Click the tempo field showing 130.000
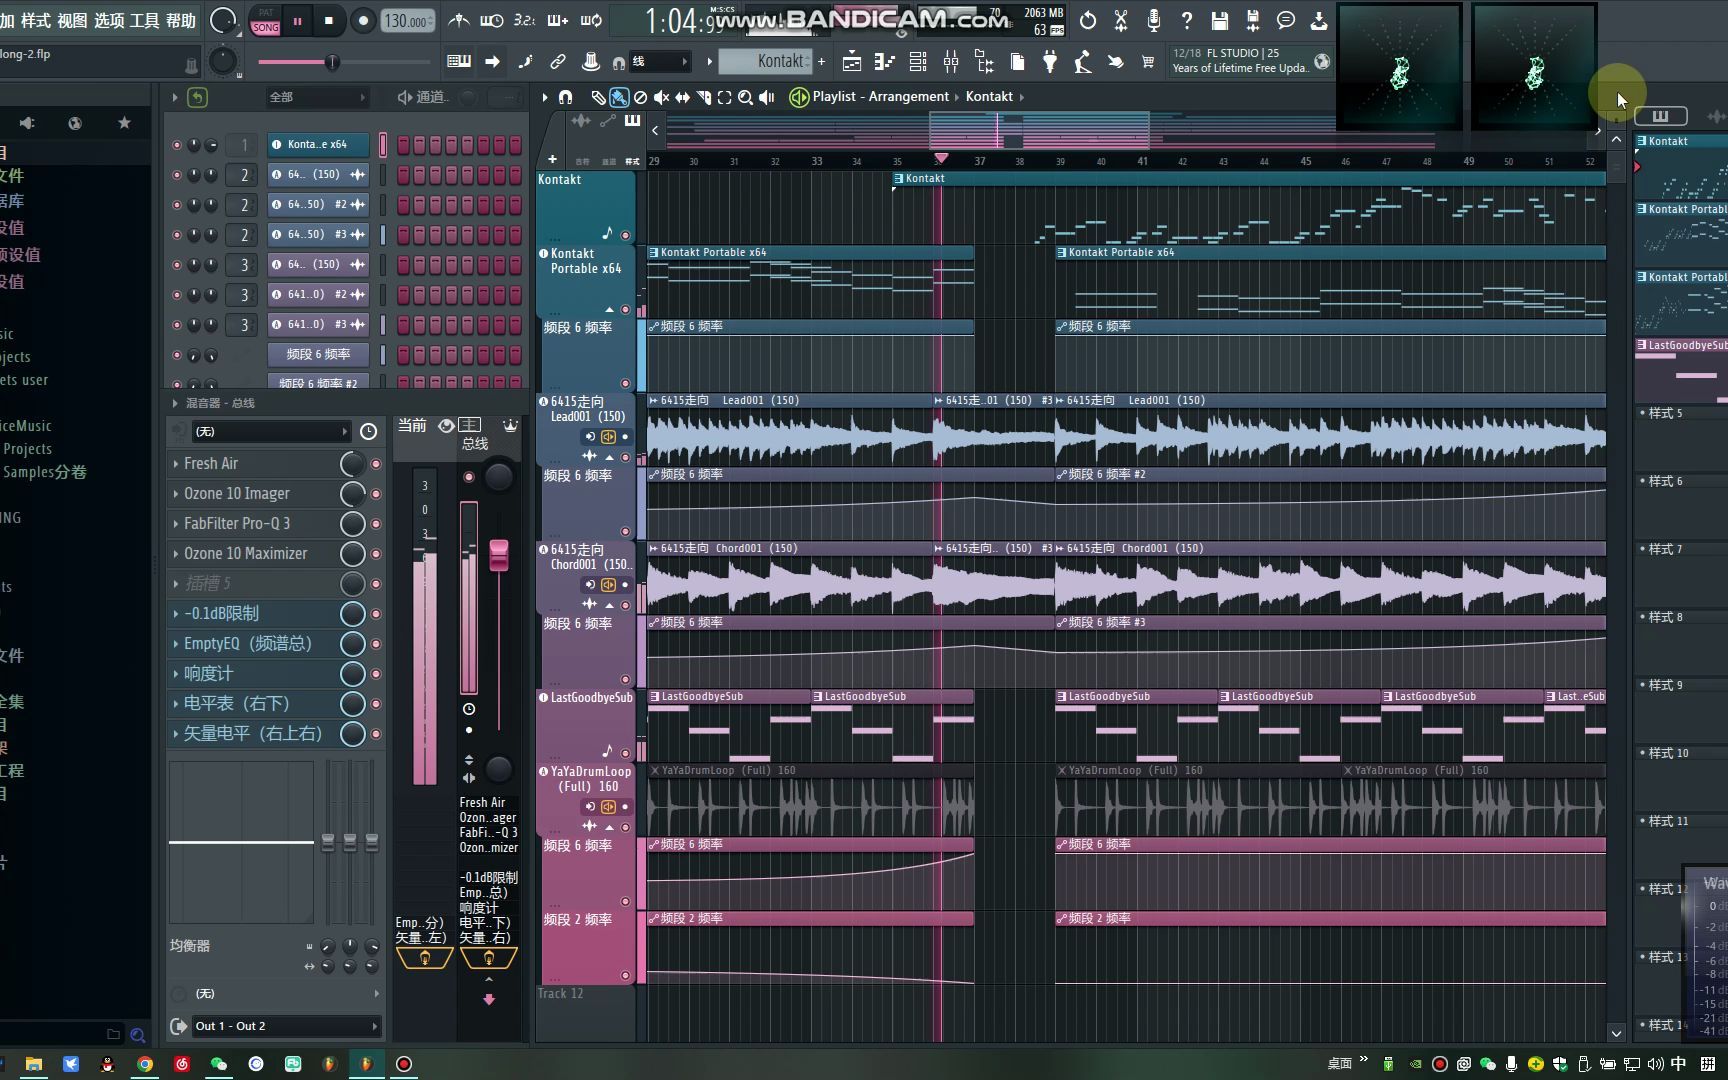The height and width of the screenshot is (1080, 1728). [408, 21]
